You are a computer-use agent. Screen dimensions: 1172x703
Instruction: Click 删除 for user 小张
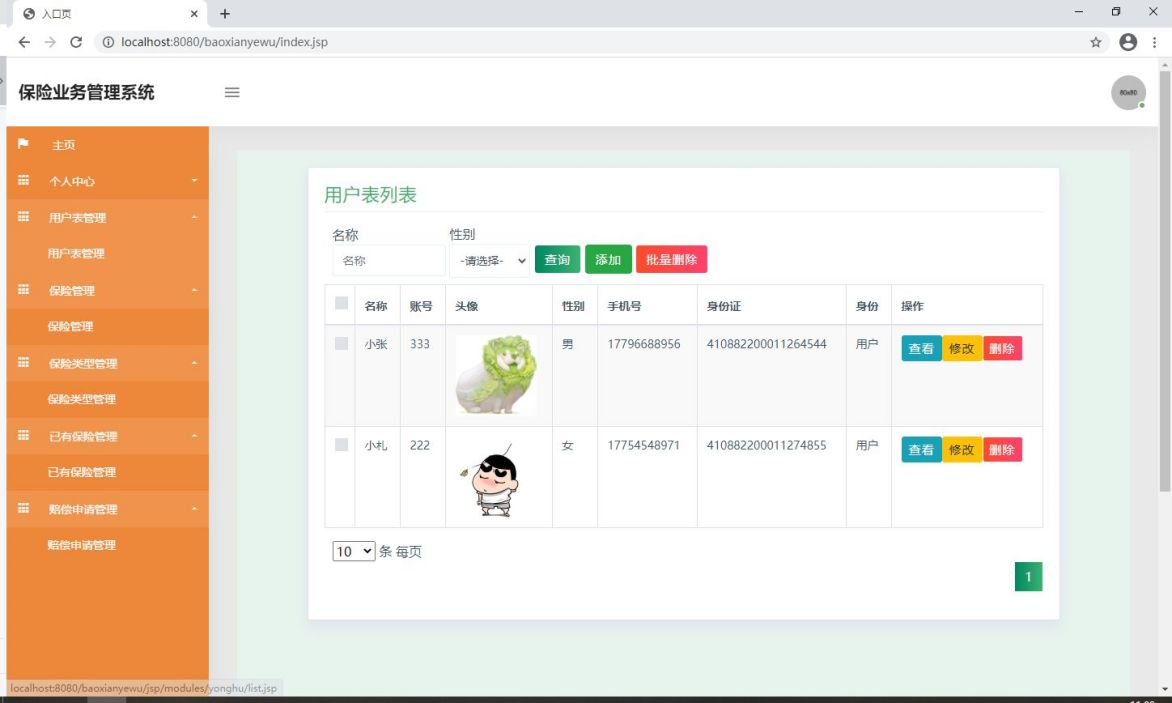(1002, 348)
